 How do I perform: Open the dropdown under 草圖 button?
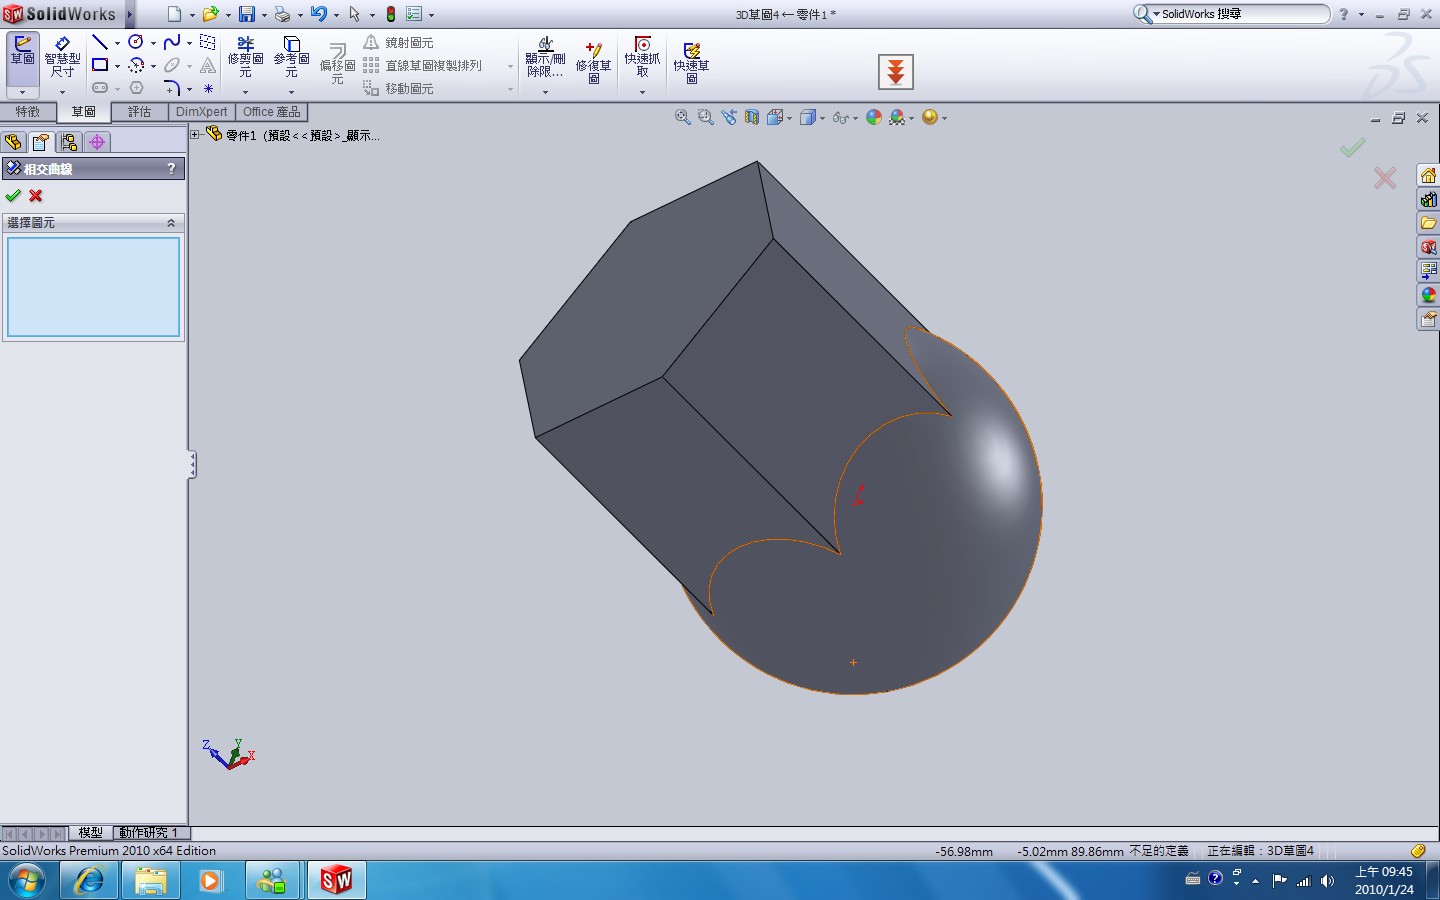[x=22, y=91]
